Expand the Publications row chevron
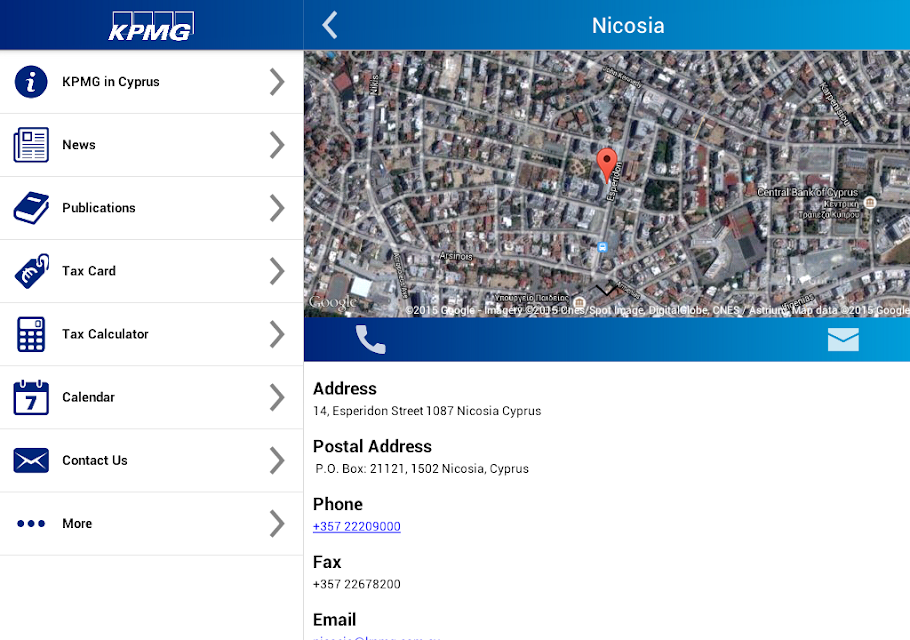This screenshot has width=910, height=640. tap(277, 208)
